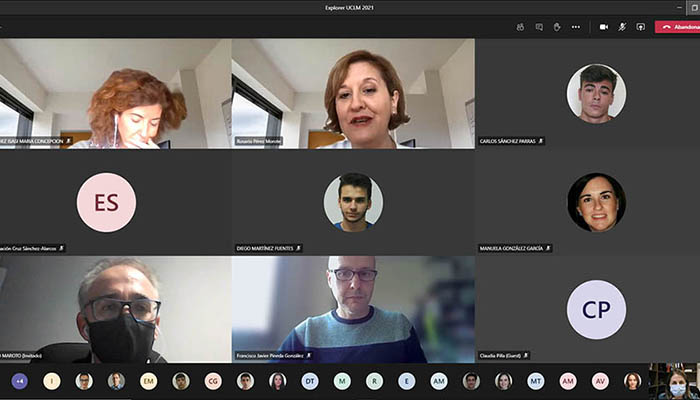The height and width of the screenshot is (400, 700).
Task: Select Francisco Javier Pineda González video
Action: coord(353,309)
